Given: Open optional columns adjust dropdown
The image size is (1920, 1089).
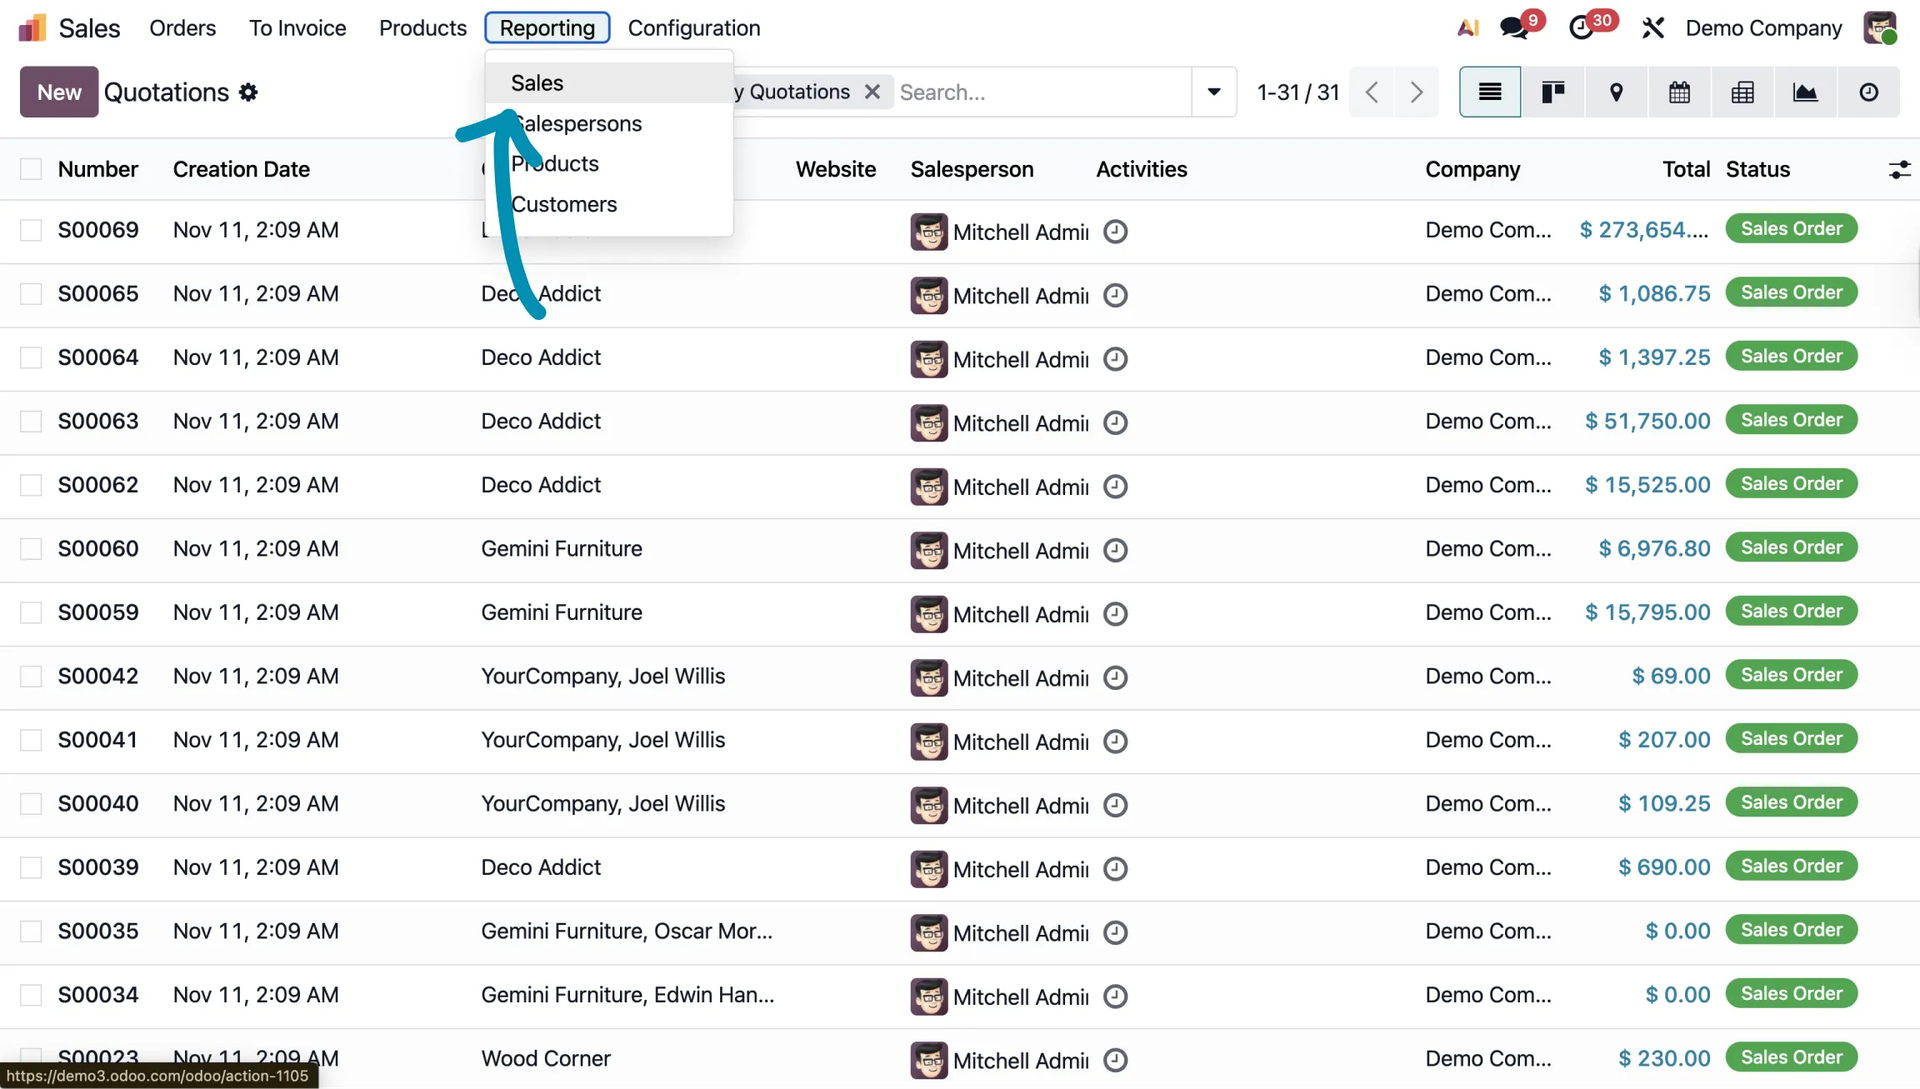Looking at the screenshot, I should pos(1899,170).
